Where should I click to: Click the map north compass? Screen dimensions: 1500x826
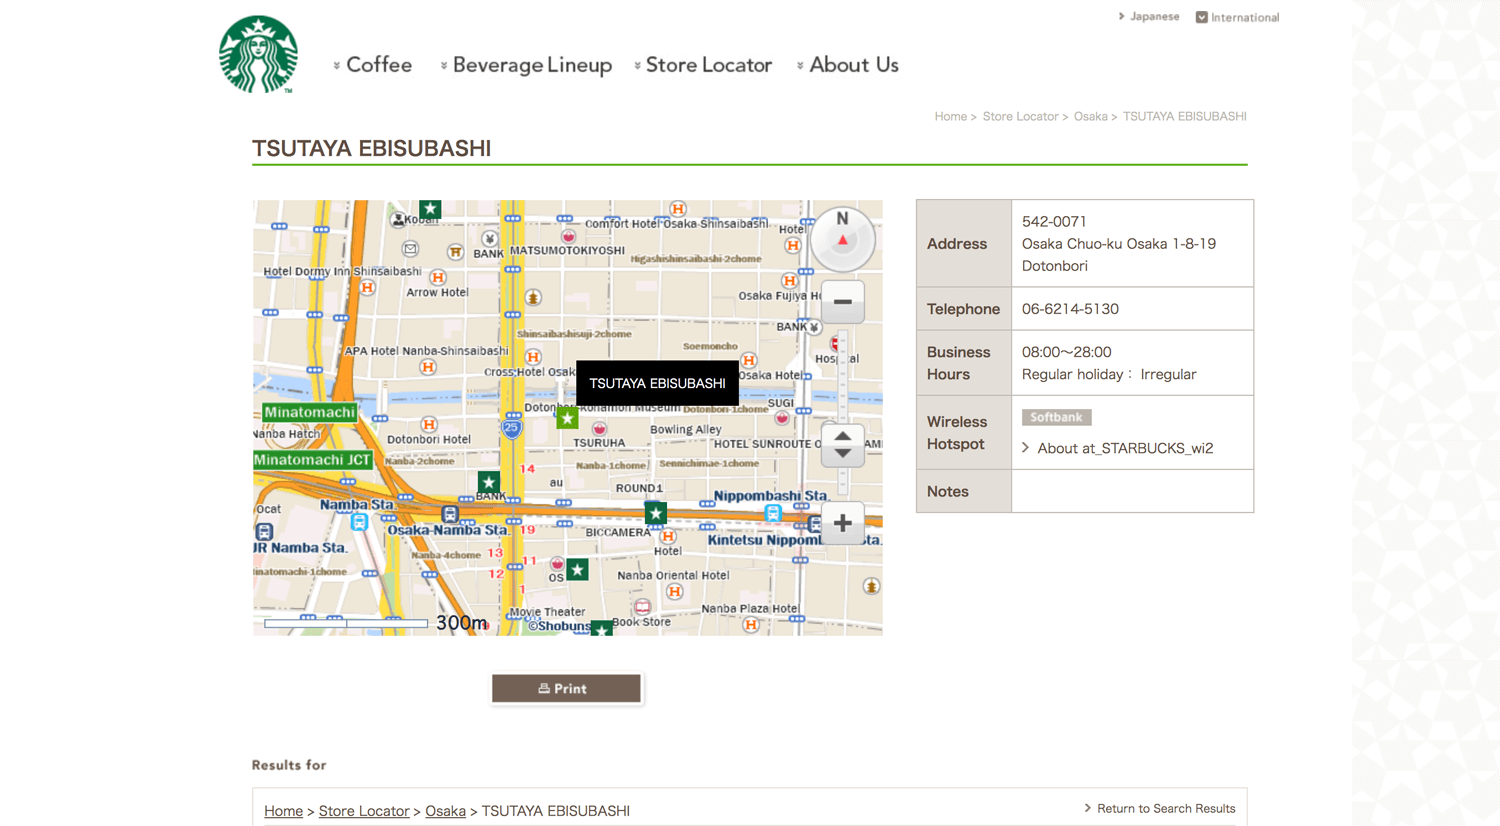[842, 239]
